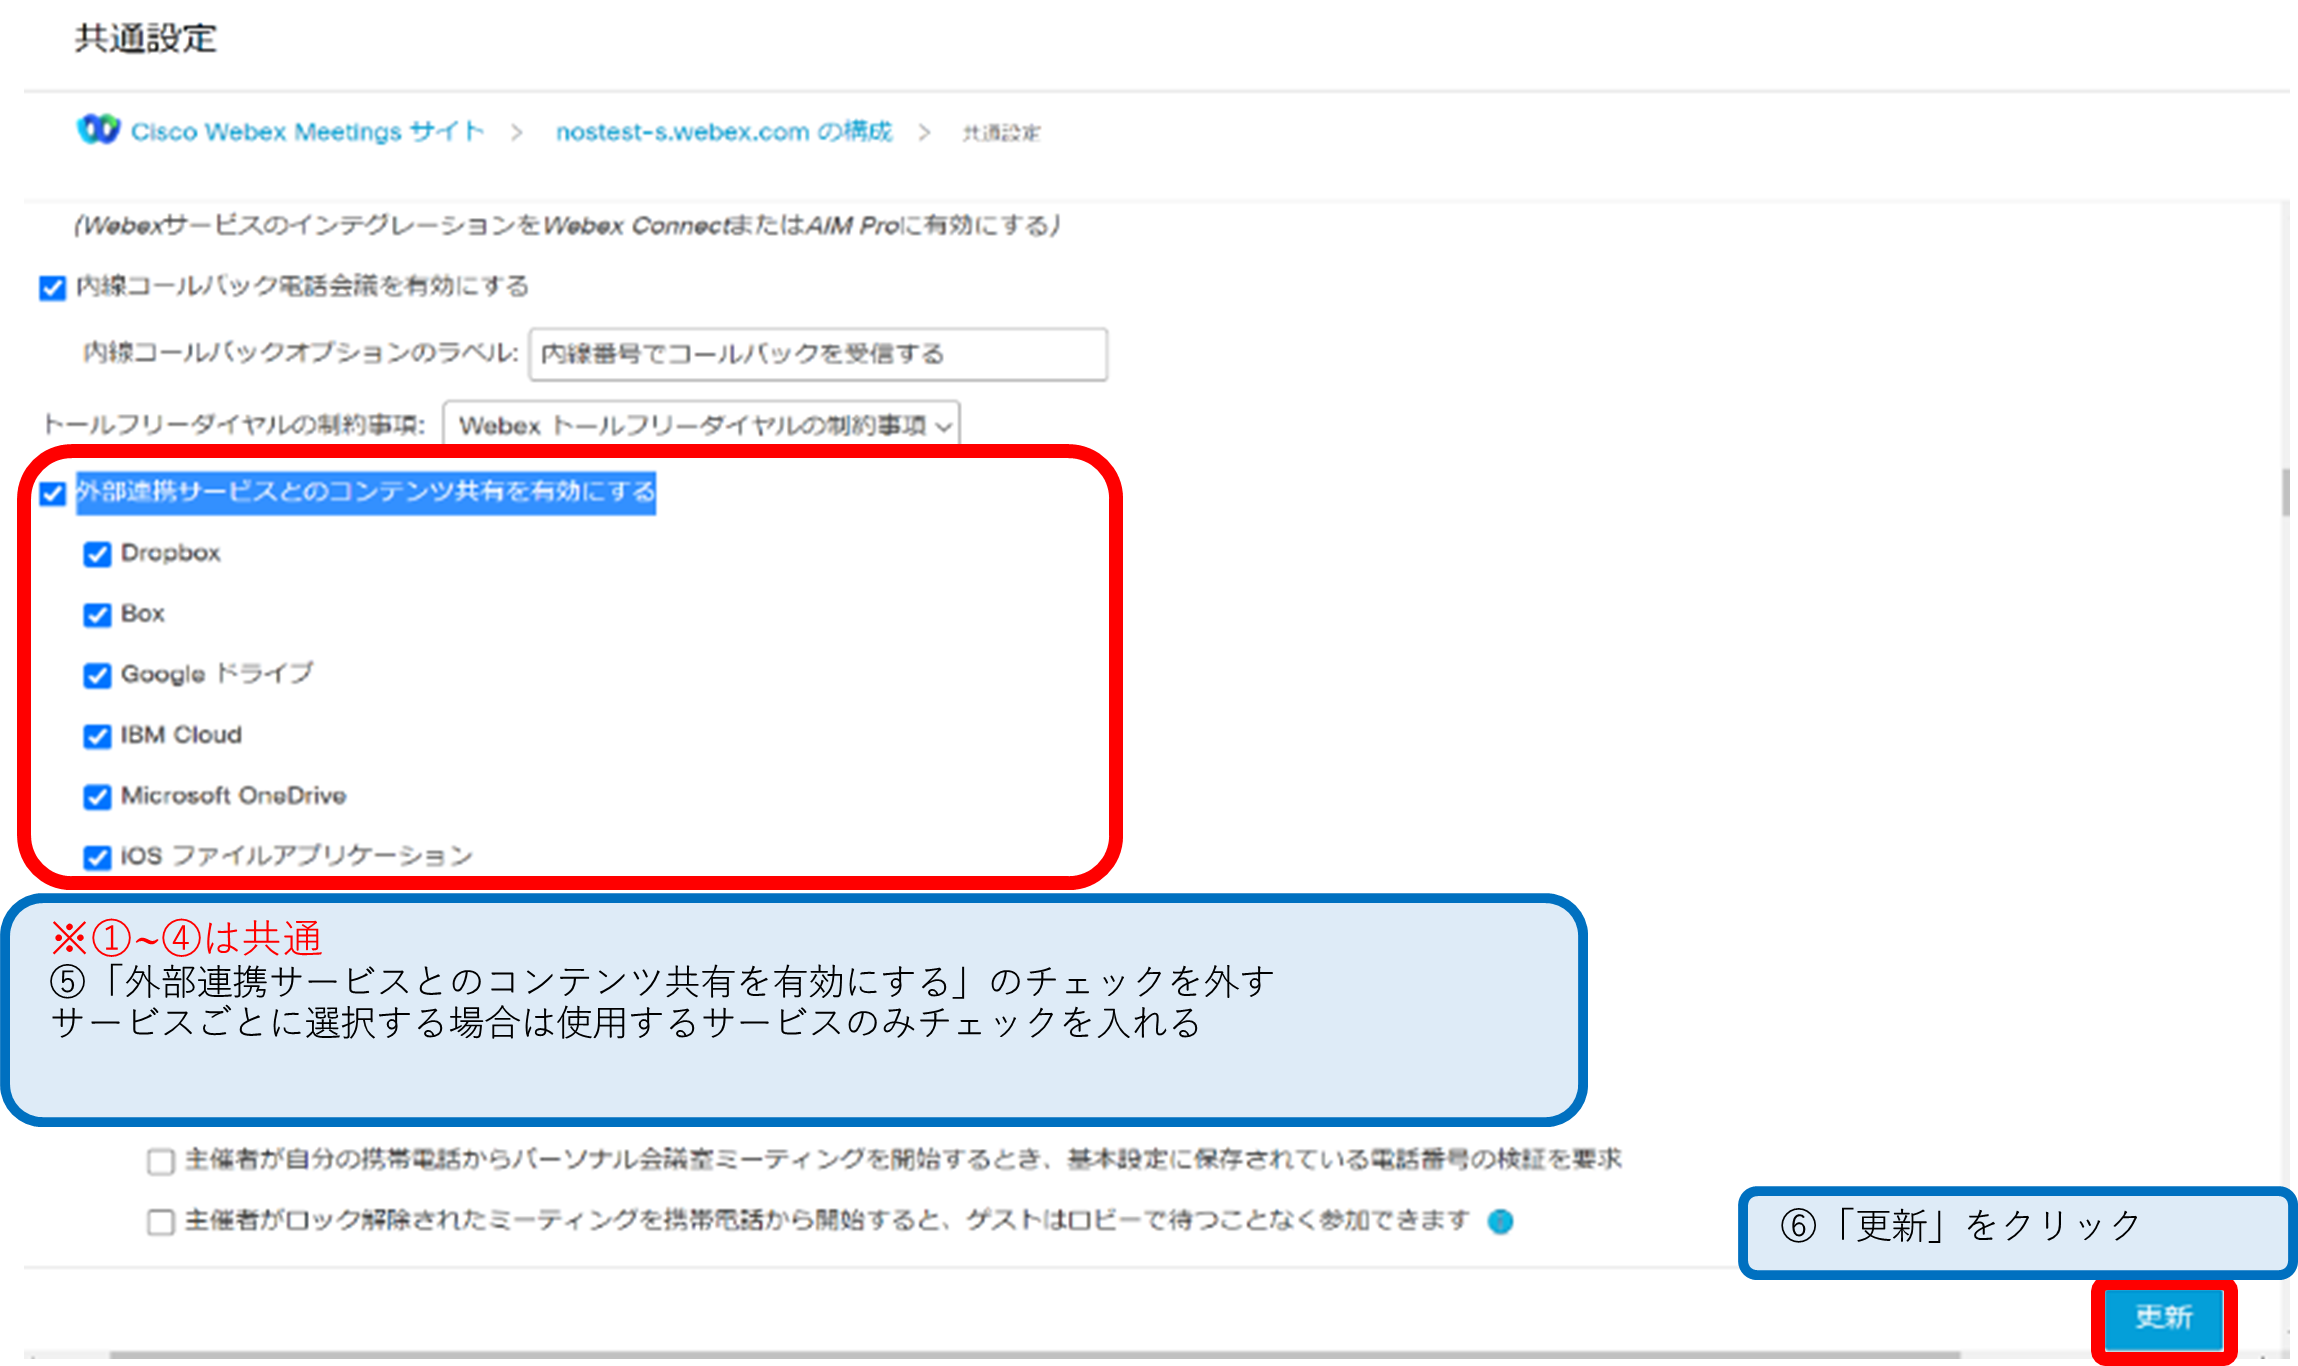This screenshot has width=2298, height=1366.
Task: Click the 更新 button
Action: 2164,1318
